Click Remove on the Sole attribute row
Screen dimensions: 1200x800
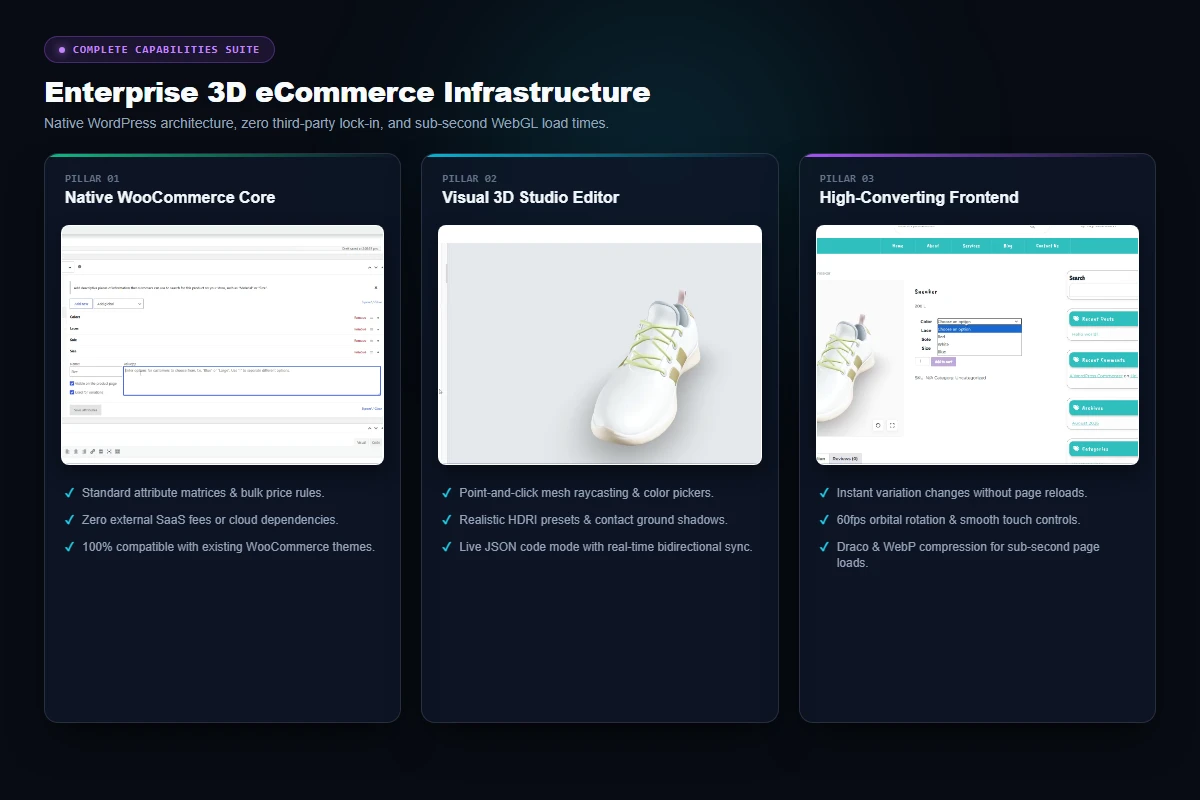(x=360, y=340)
